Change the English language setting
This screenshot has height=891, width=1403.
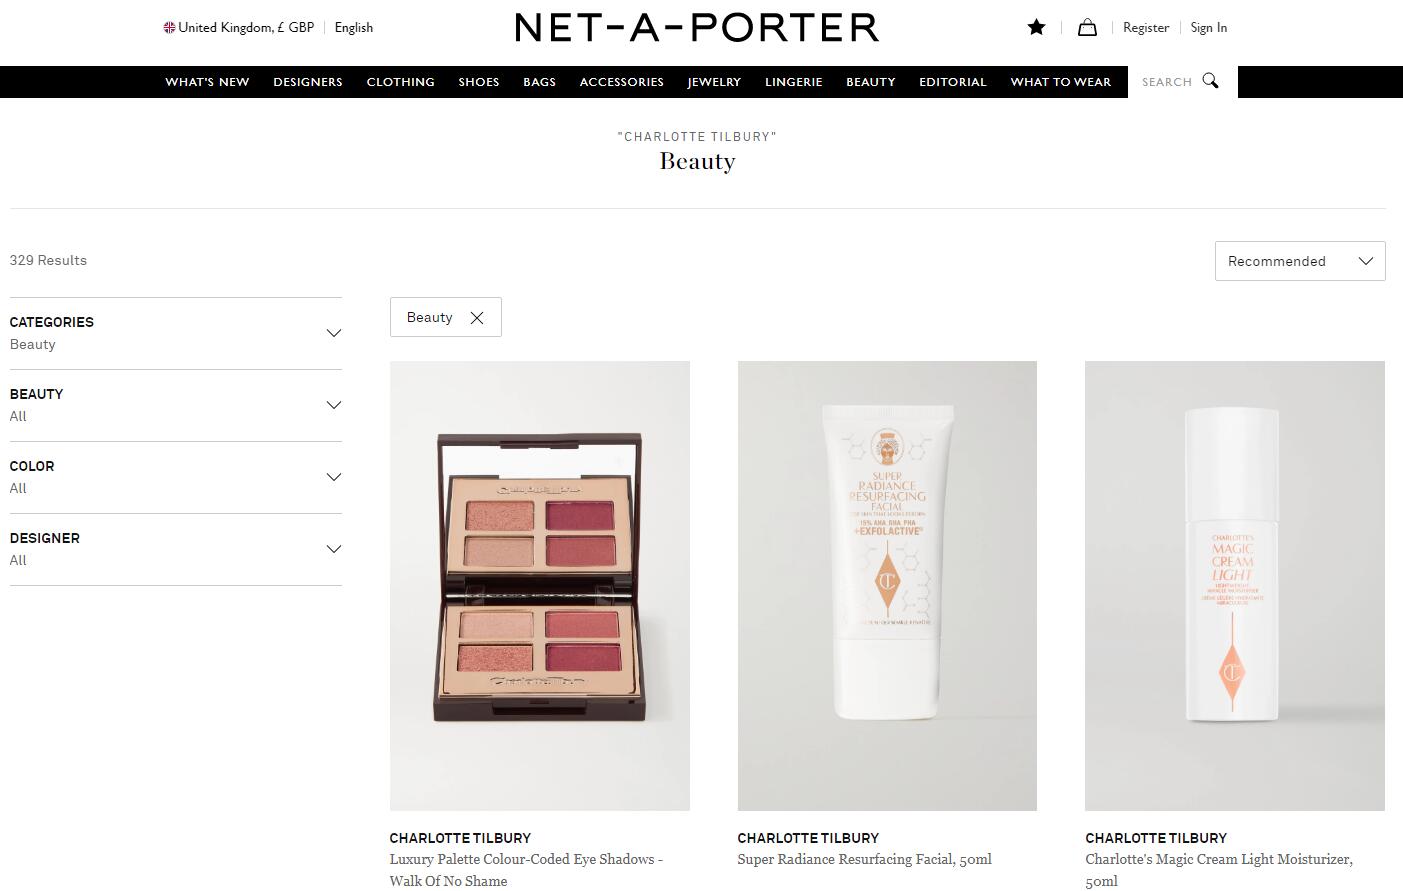354,28
